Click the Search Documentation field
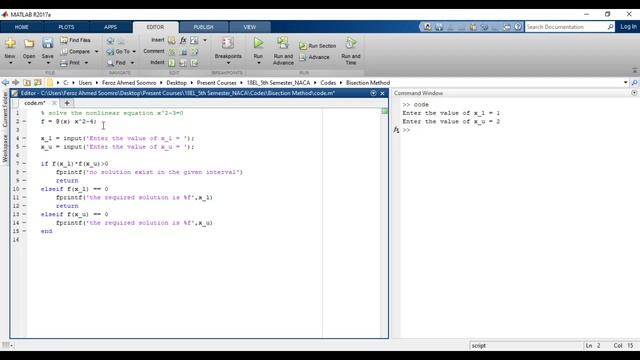 566,27
